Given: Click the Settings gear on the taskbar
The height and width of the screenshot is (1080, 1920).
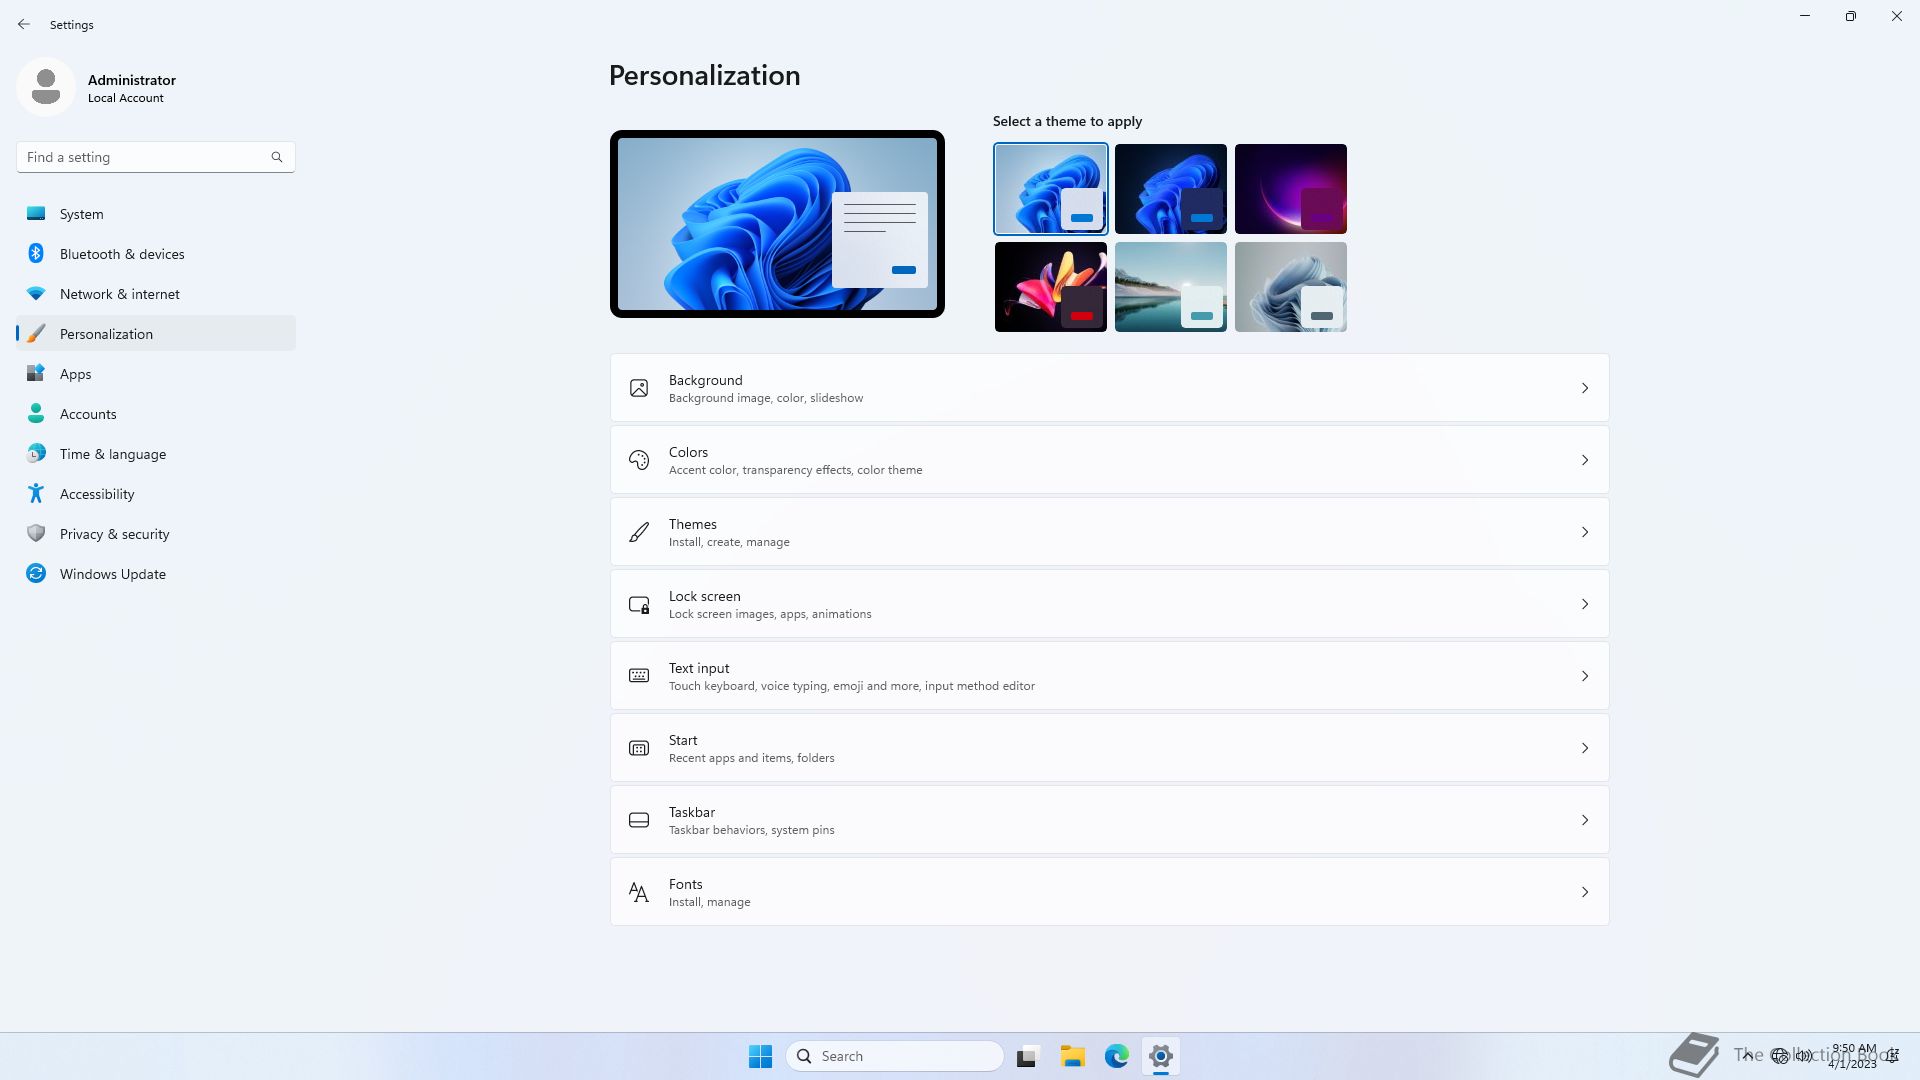Looking at the screenshot, I should pyautogui.click(x=1161, y=1056).
